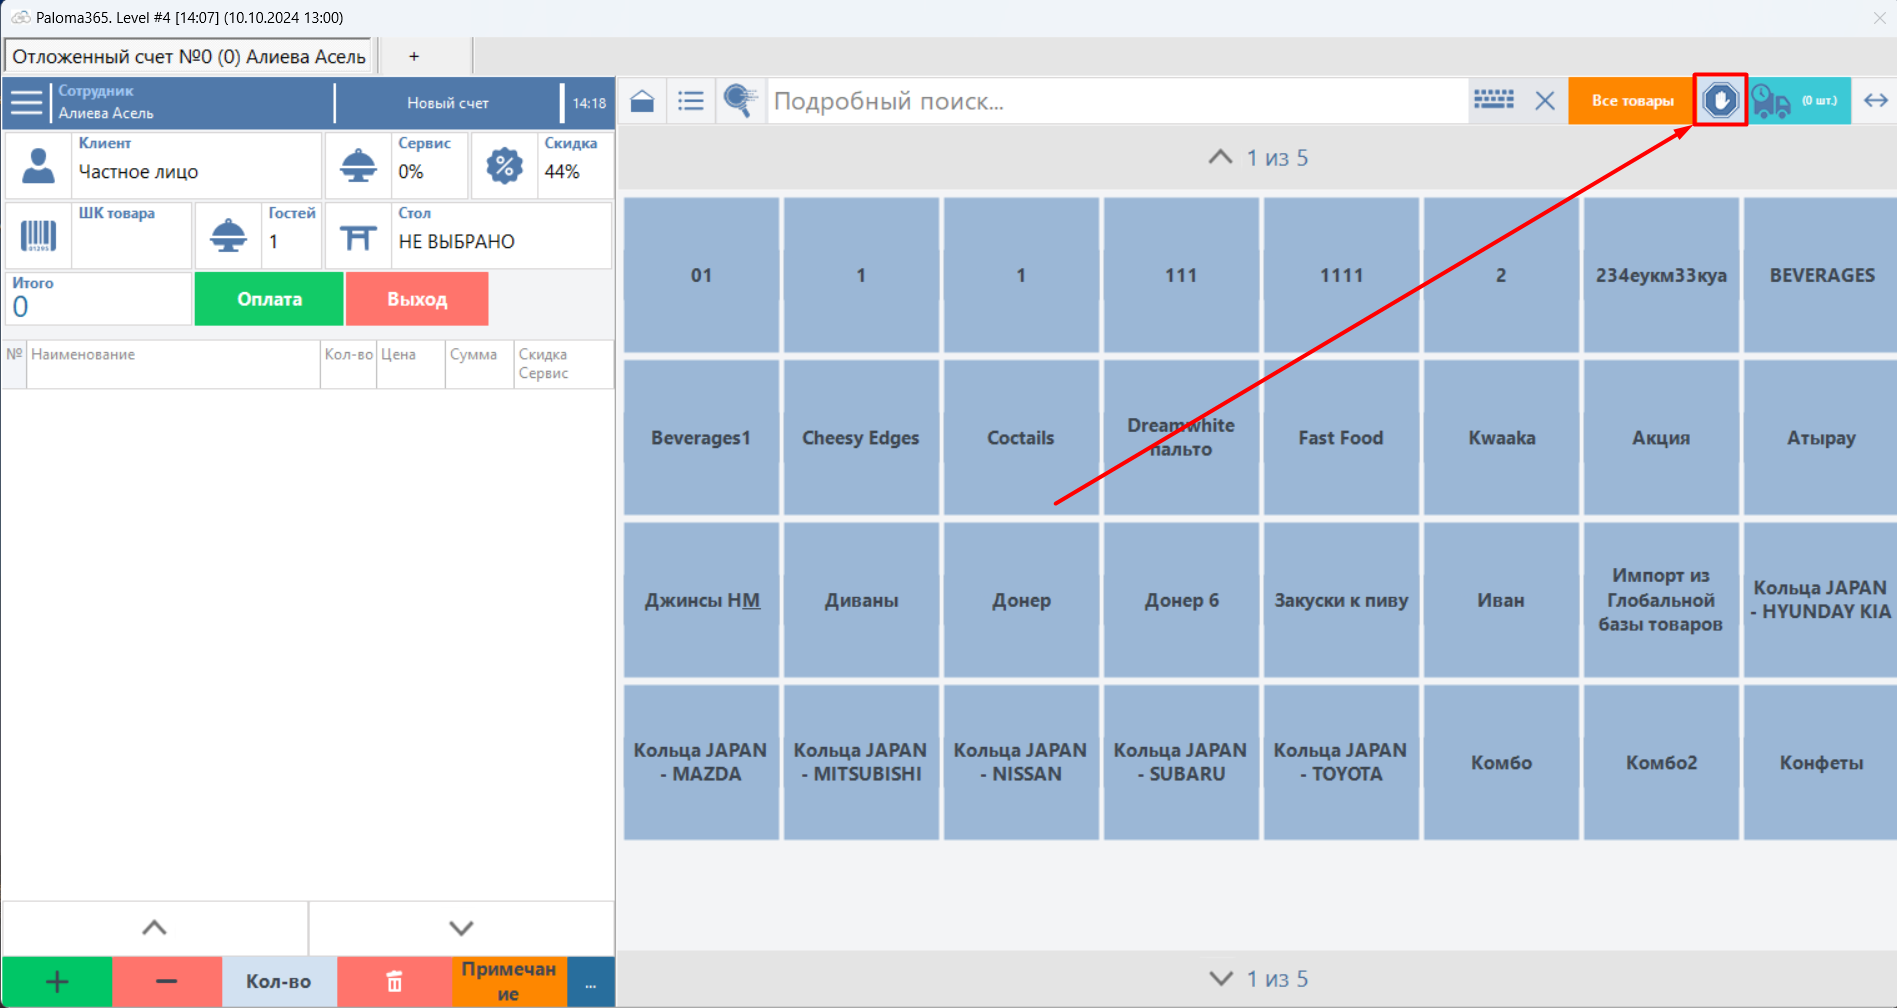Open the Fast Food category tile
Viewport: 1897px width, 1008px height.
click(x=1340, y=438)
